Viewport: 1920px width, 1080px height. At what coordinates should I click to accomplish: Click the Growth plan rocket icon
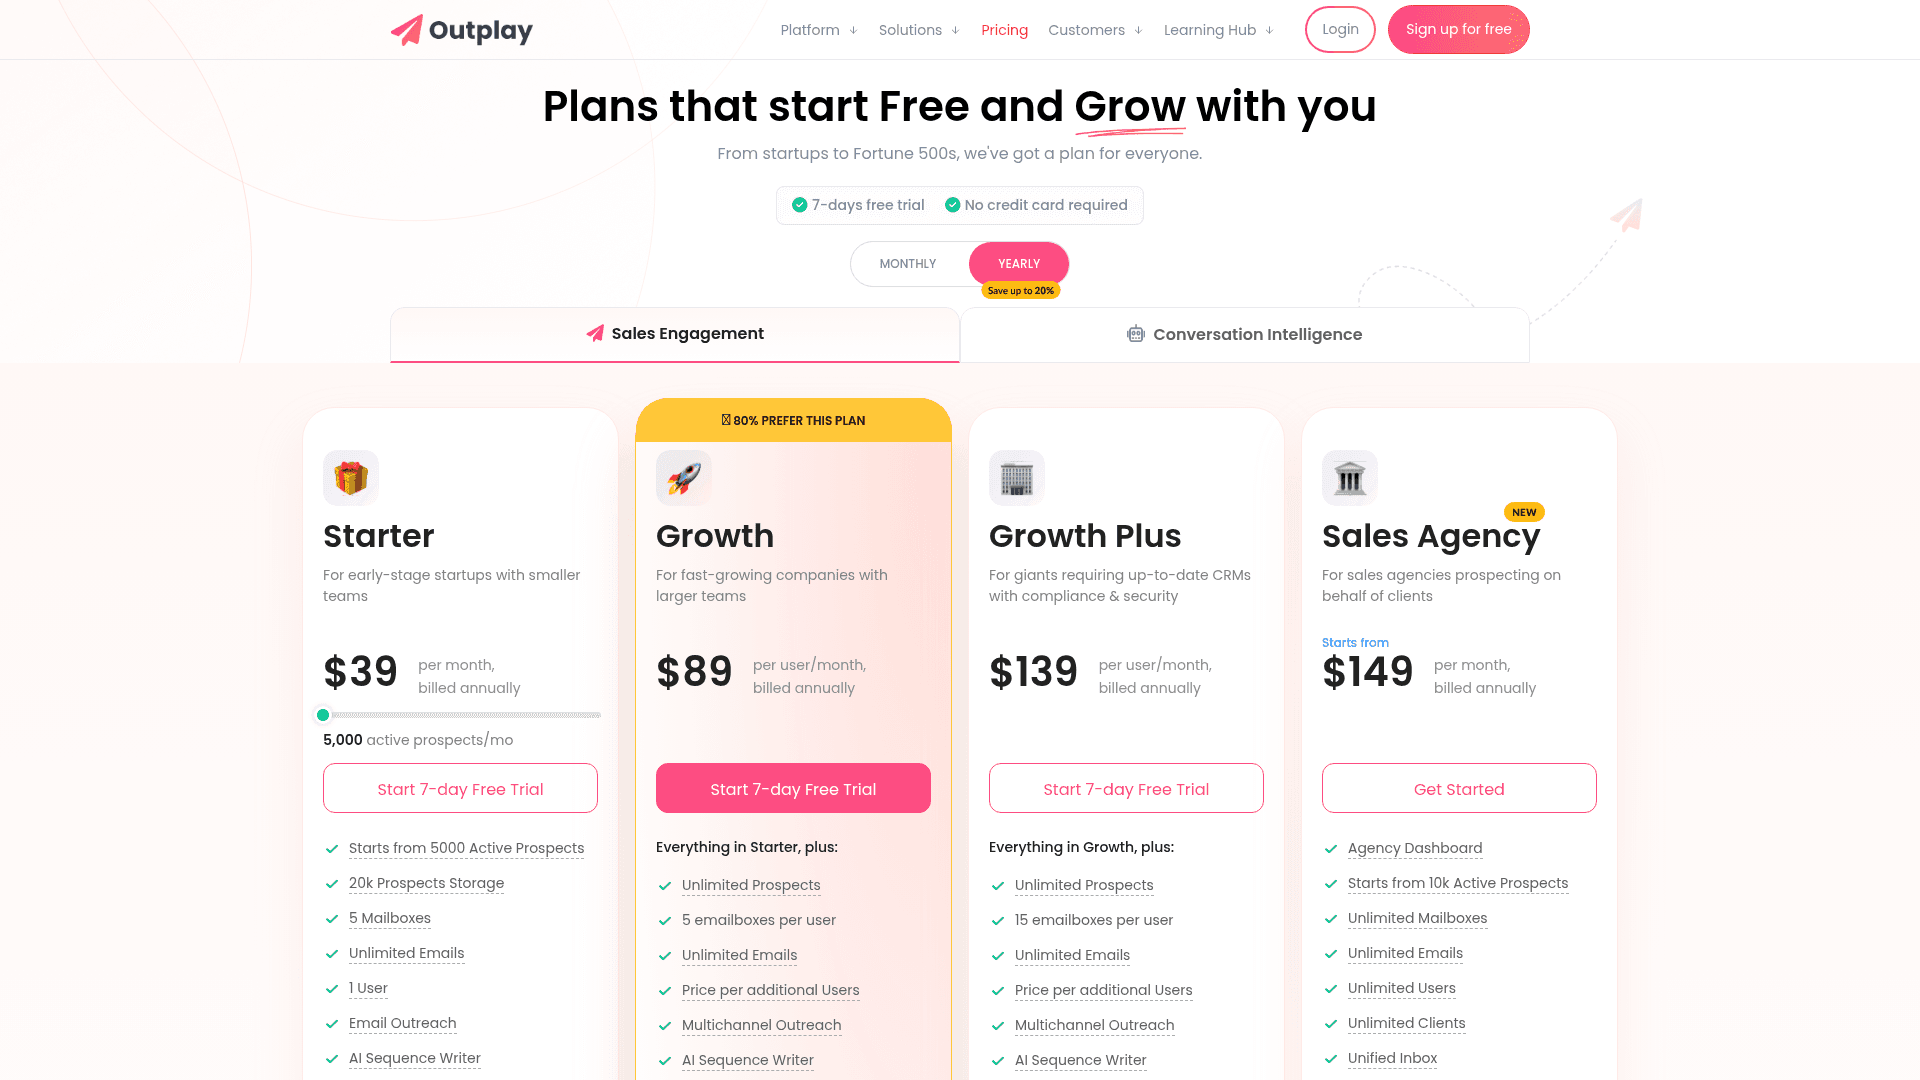[683, 477]
